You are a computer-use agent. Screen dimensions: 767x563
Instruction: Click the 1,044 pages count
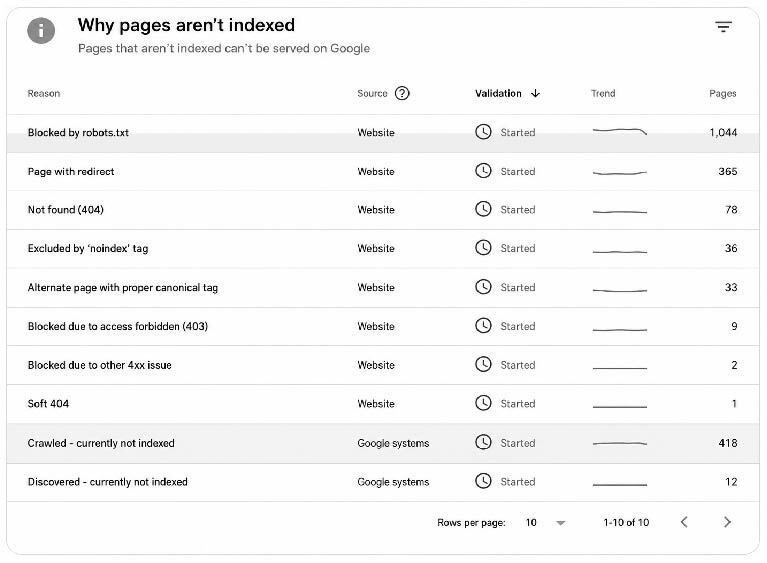(x=723, y=133)
